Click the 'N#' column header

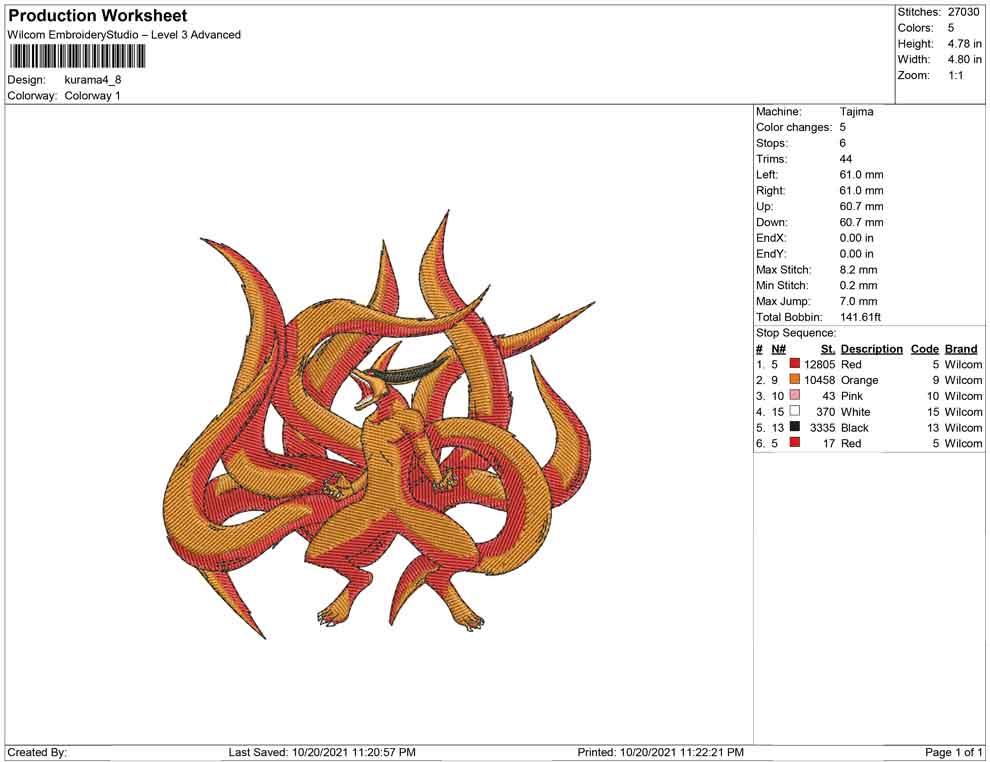pos(778,349)
